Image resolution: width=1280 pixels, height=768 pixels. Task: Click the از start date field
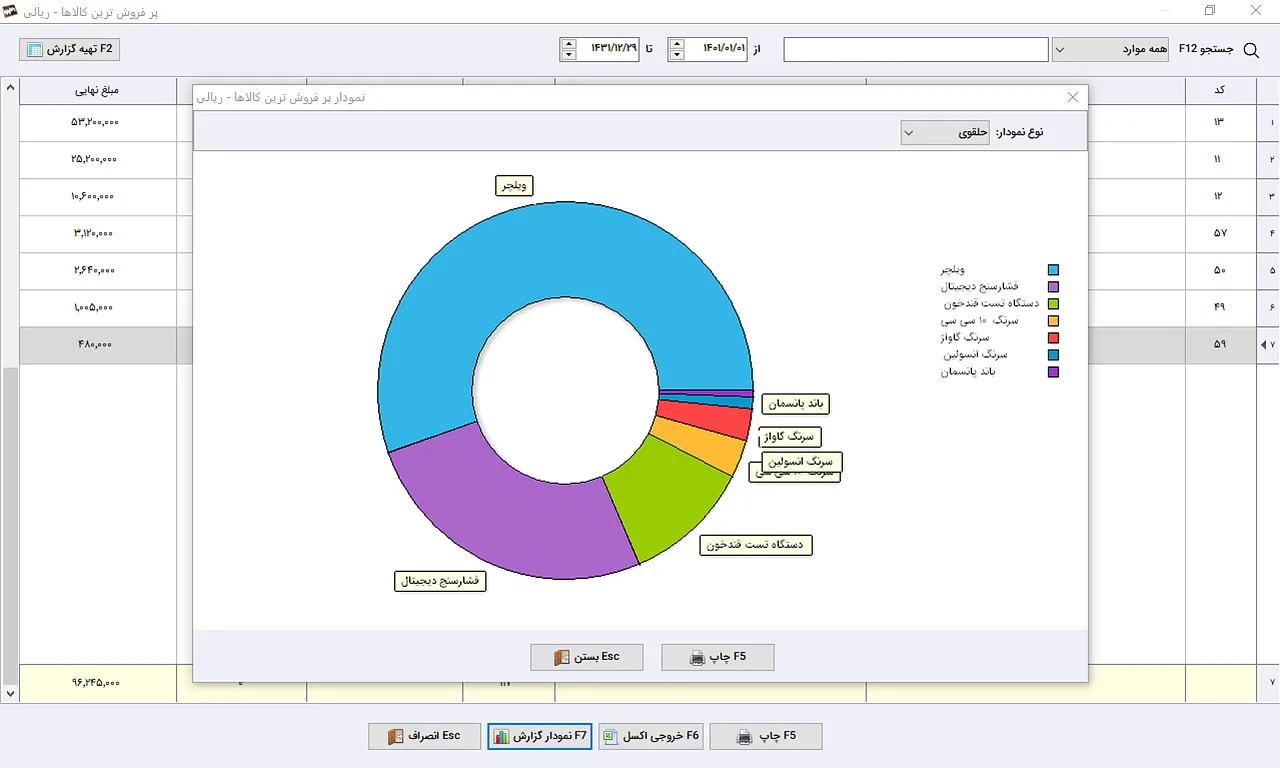[x=716, y=49]
